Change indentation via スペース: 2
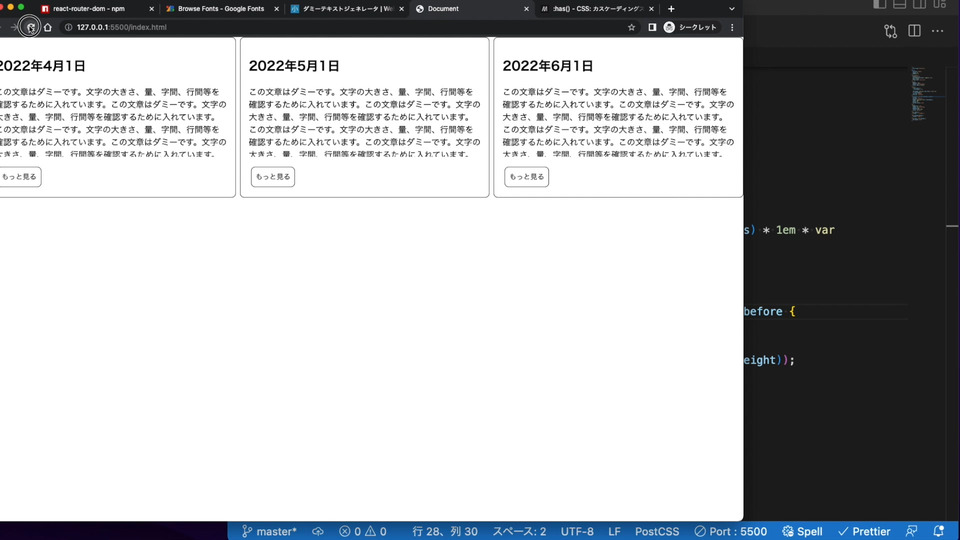 pyautogui.click(x=519, y=531)
